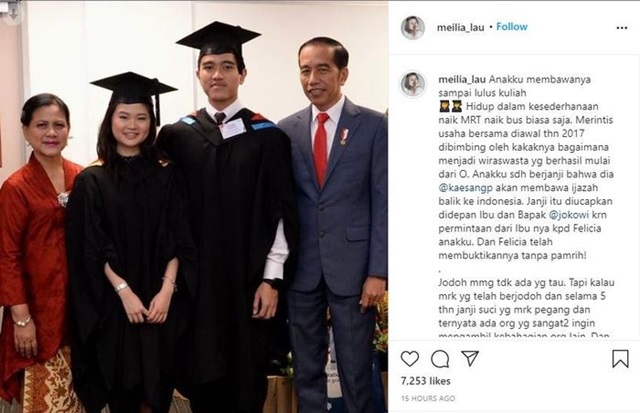Screen dimensions: 640x413
Task: Open the meilia_lau username starting the caption
Action: click(x=462, y=79)
